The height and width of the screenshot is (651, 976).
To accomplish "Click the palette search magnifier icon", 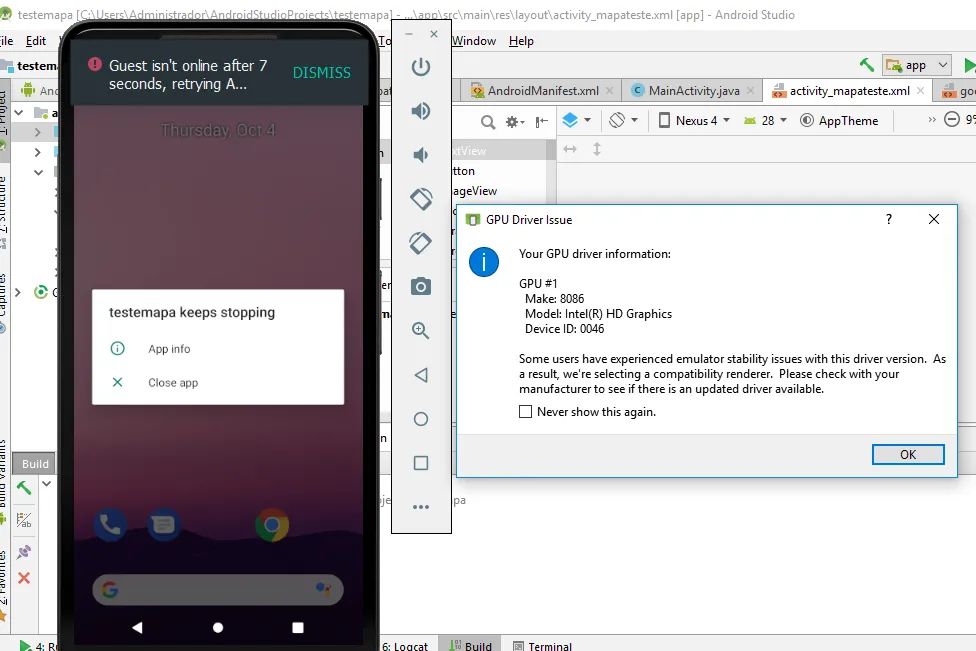I will coord(488,121).
